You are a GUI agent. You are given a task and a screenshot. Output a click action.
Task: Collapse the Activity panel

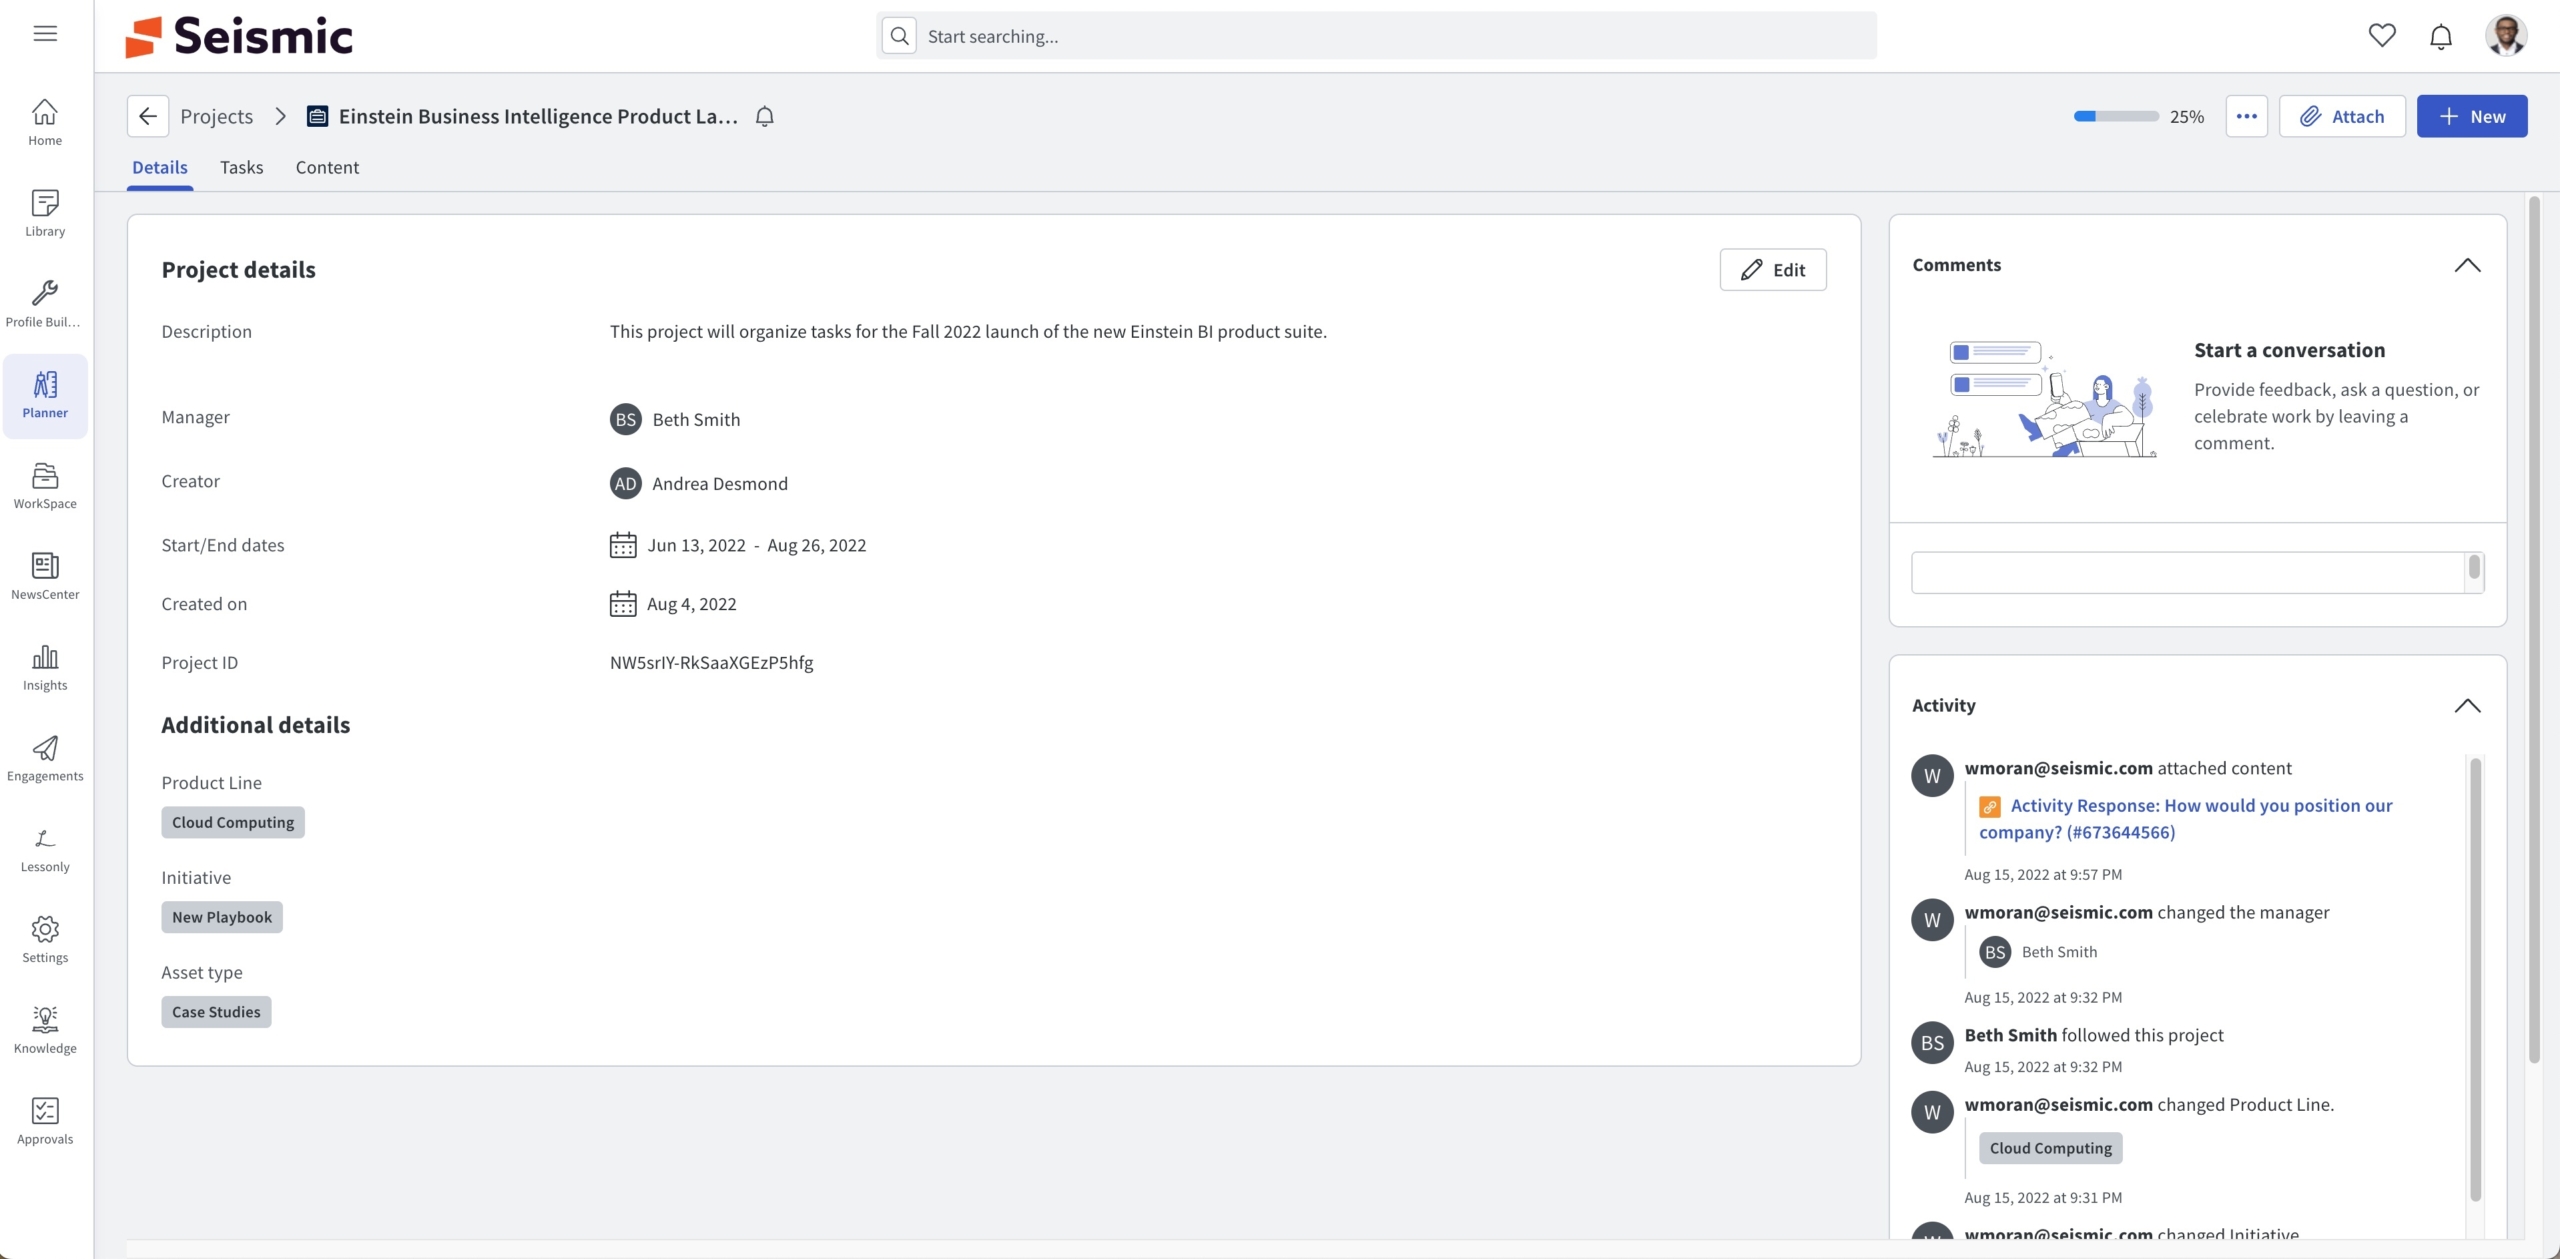pos(2466,705)
